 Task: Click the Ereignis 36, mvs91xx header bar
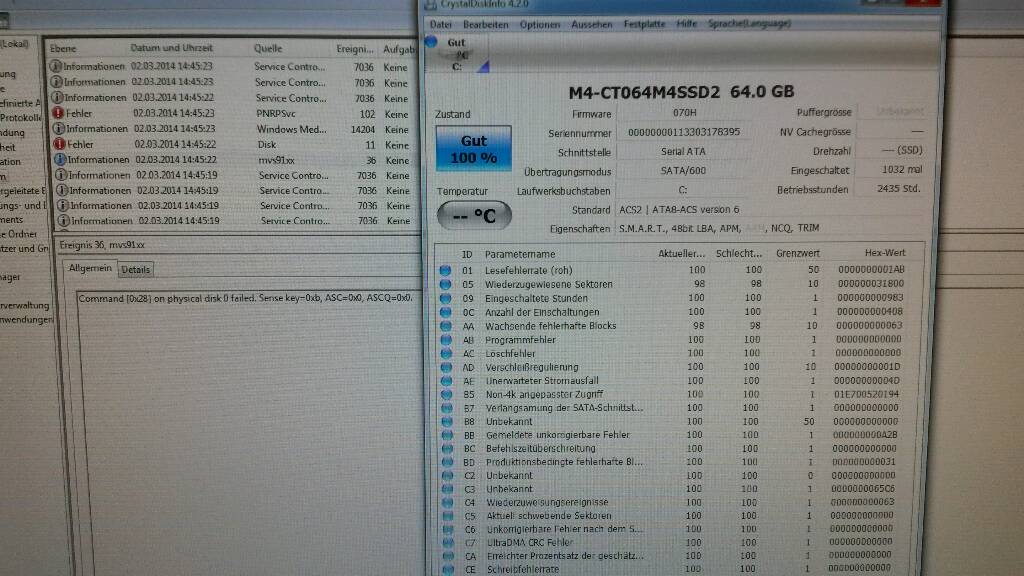click(x=238, y=245)
